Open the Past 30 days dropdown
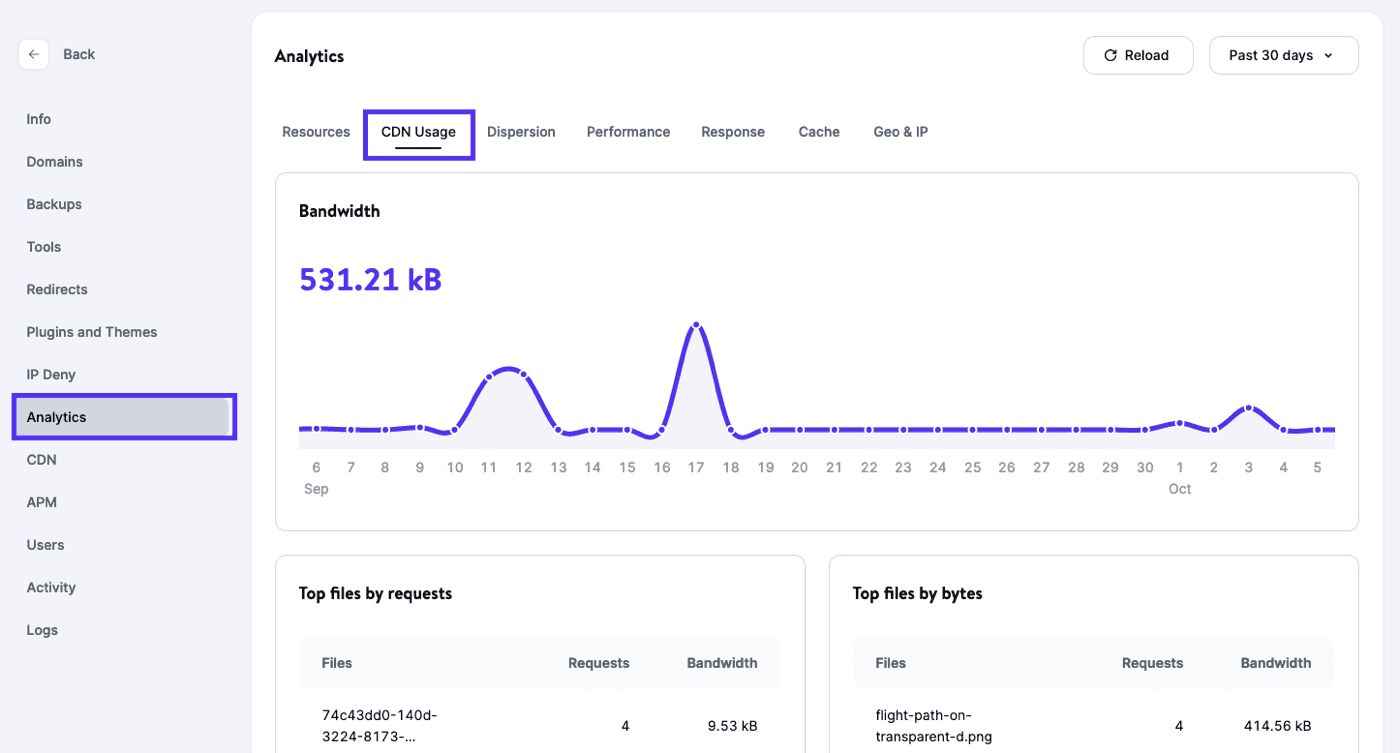 (x=1283, y=55)
